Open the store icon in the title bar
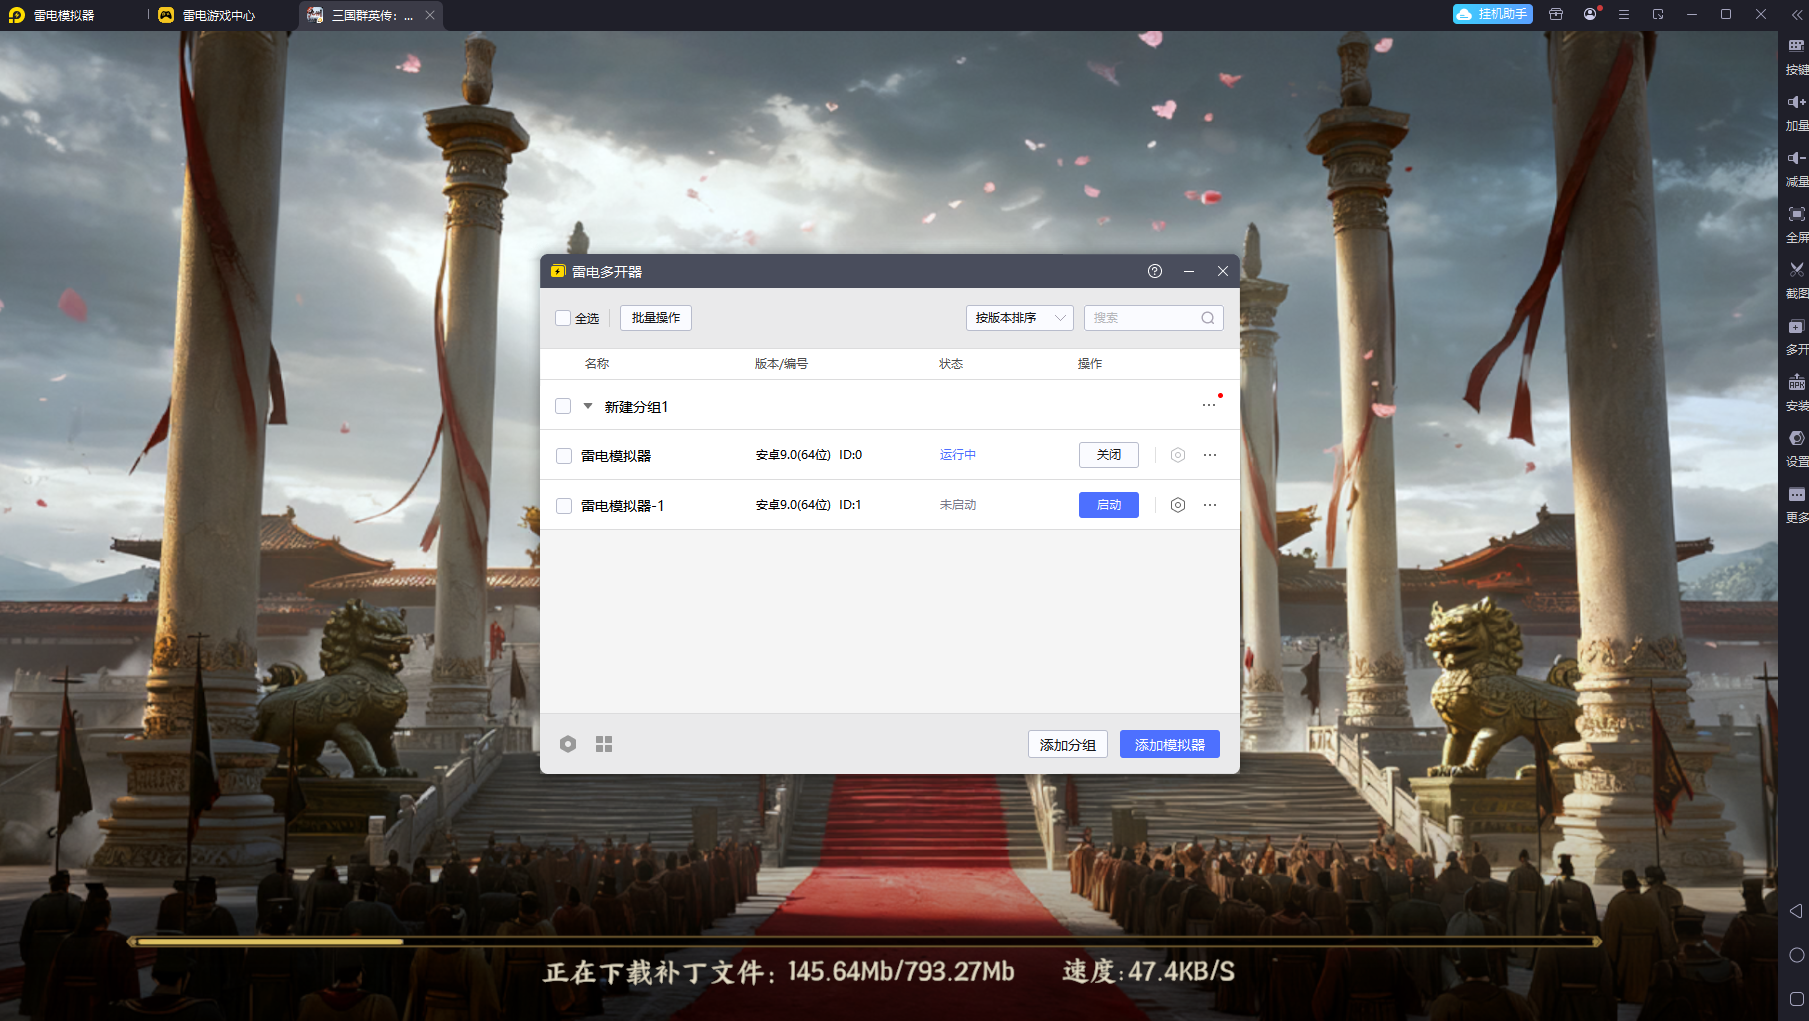The height and width of the screenshot is (1021, 1809). click(1556, 14)
